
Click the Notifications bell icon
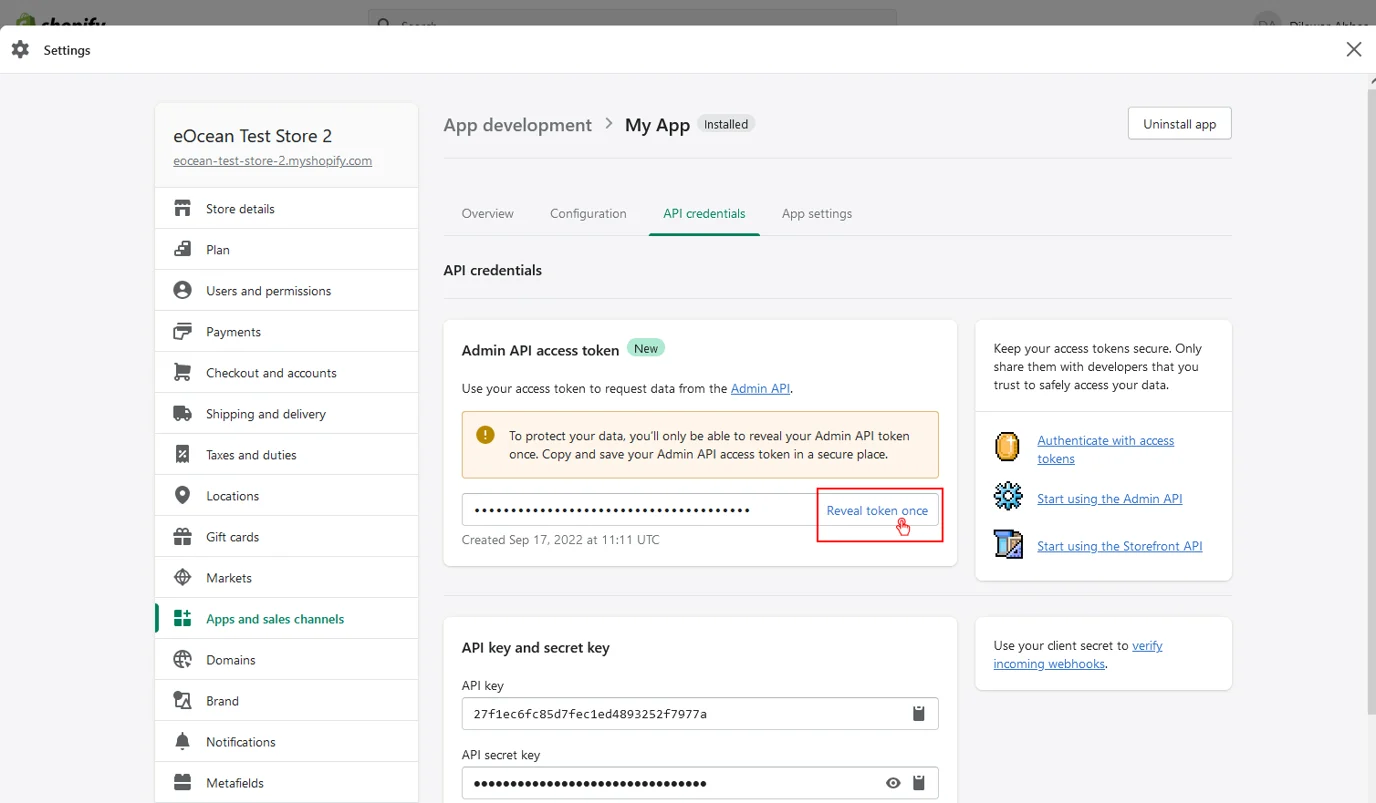182,742
